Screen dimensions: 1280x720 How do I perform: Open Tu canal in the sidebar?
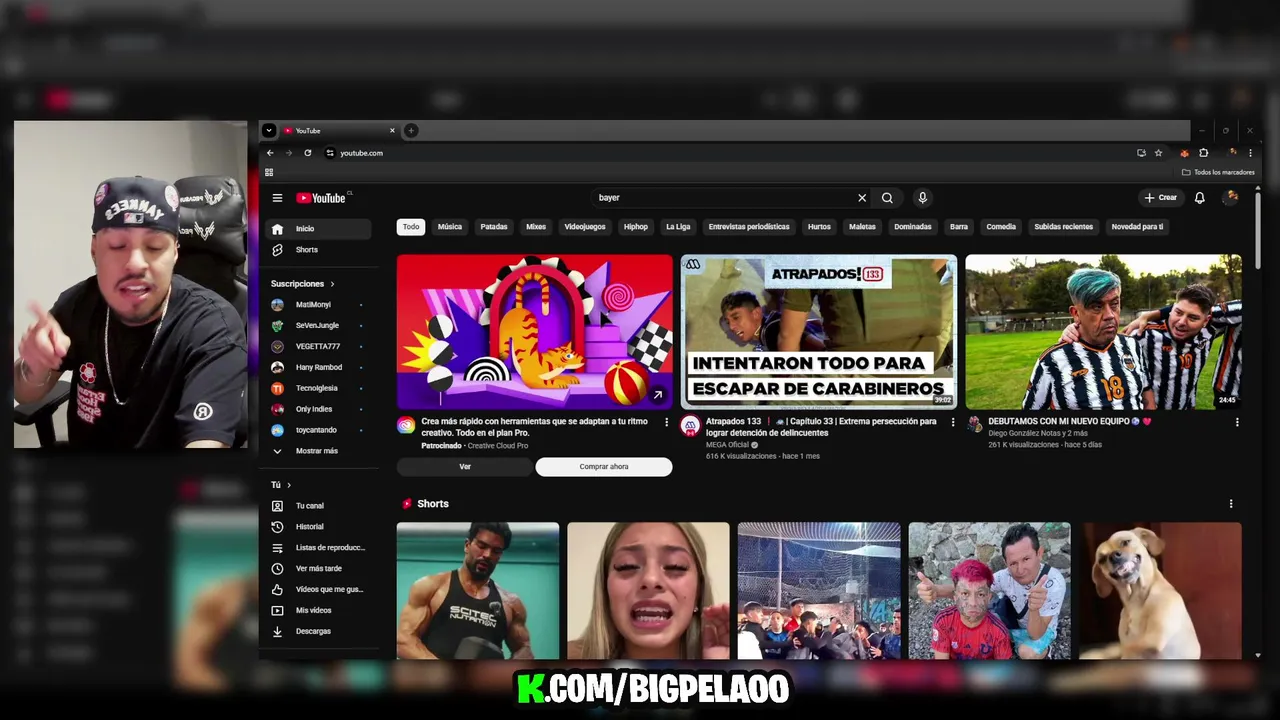click(316, 506)
